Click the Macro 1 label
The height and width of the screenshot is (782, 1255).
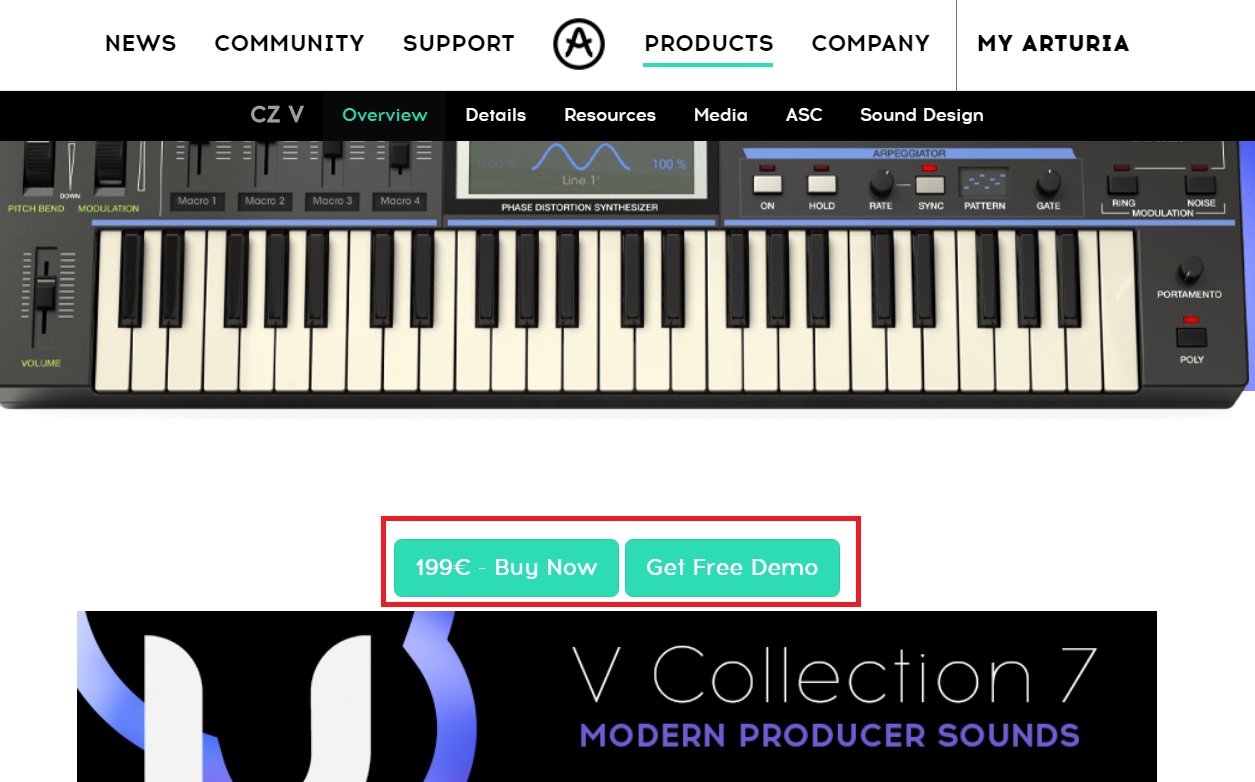pos(197,201)
